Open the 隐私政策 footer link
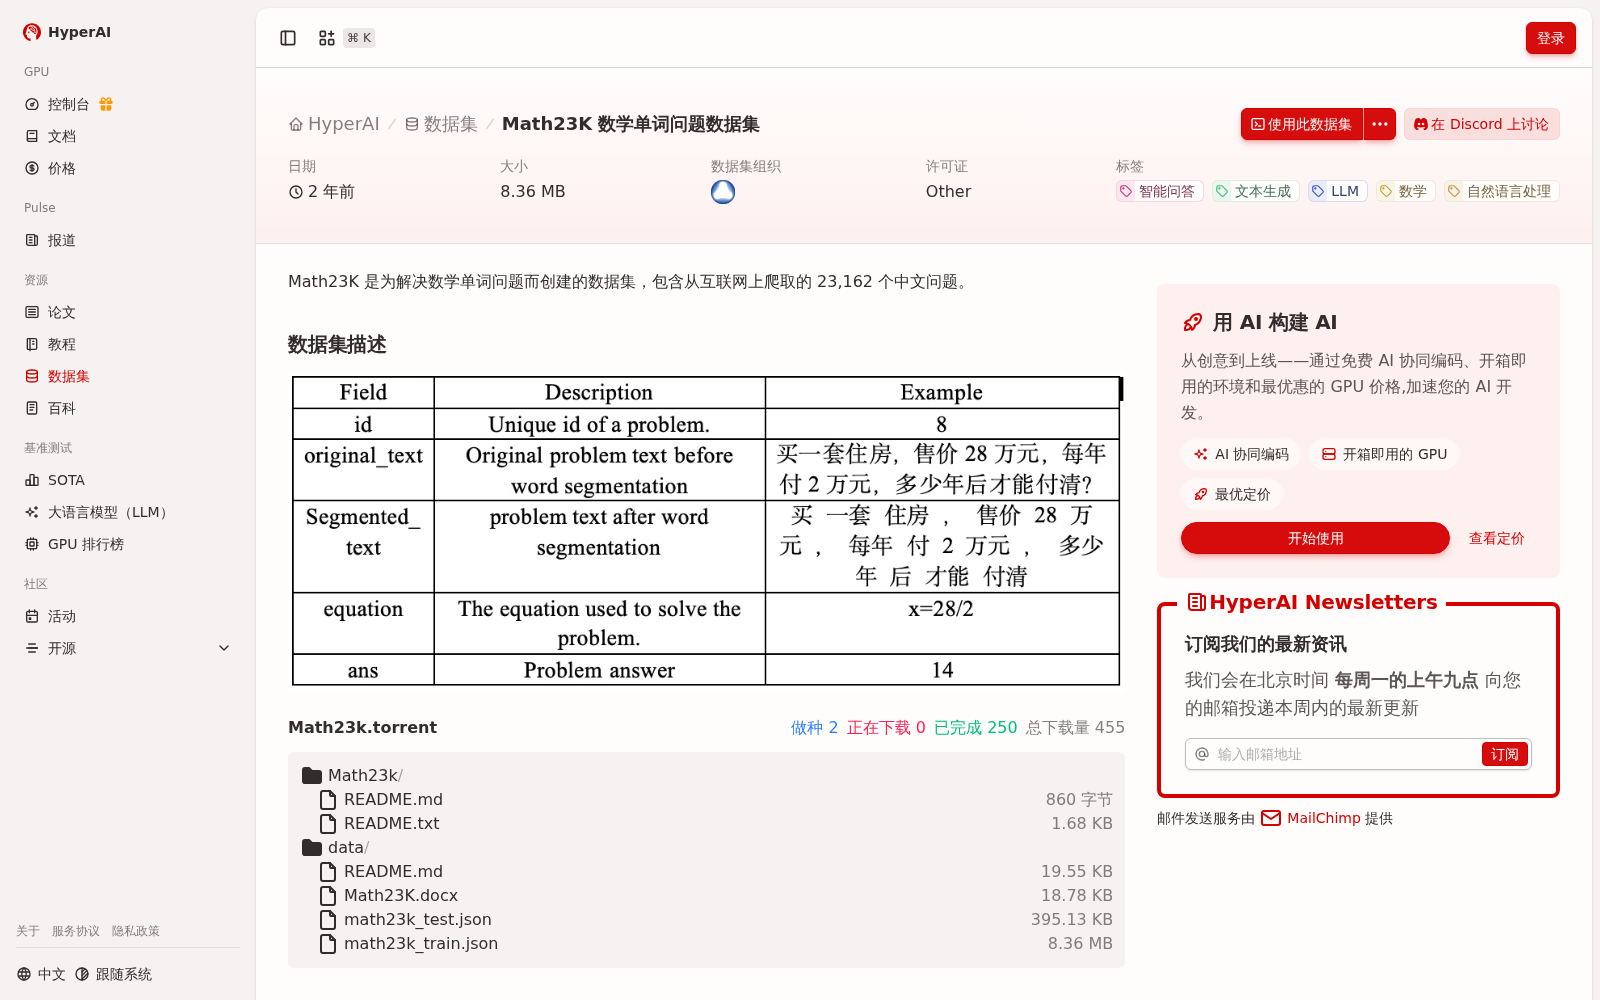 [136, 931]
